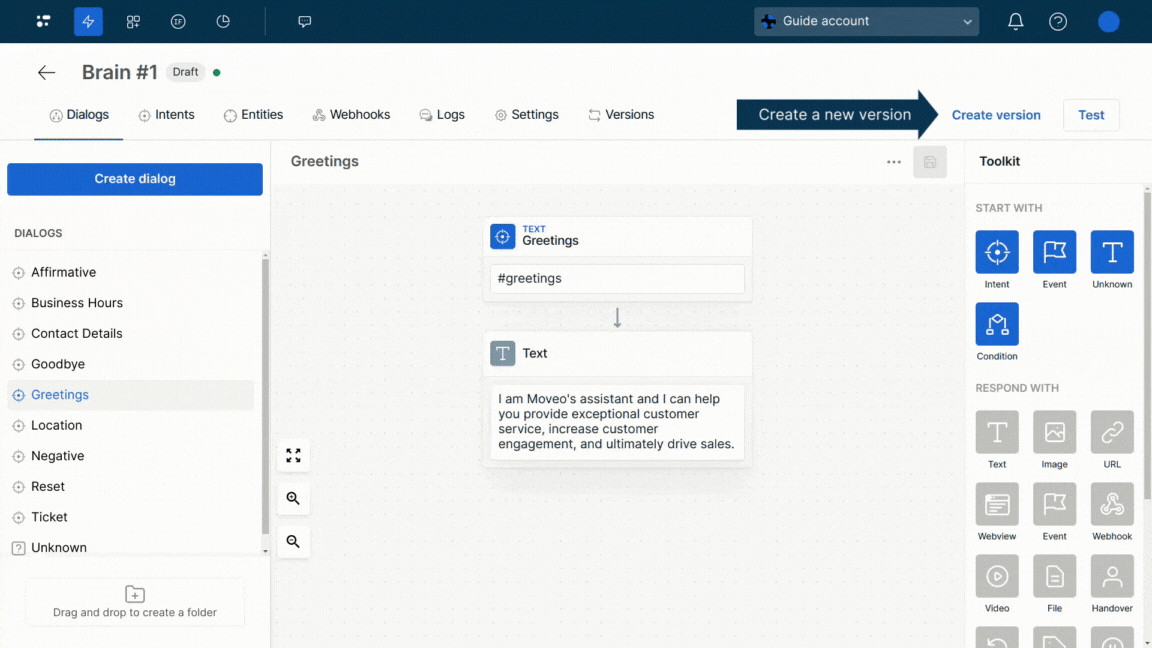This screenshot has height=648, width=1152.
Task: Switch to the Intents tab
Action: pyautogui.click(x=166, y=115)
